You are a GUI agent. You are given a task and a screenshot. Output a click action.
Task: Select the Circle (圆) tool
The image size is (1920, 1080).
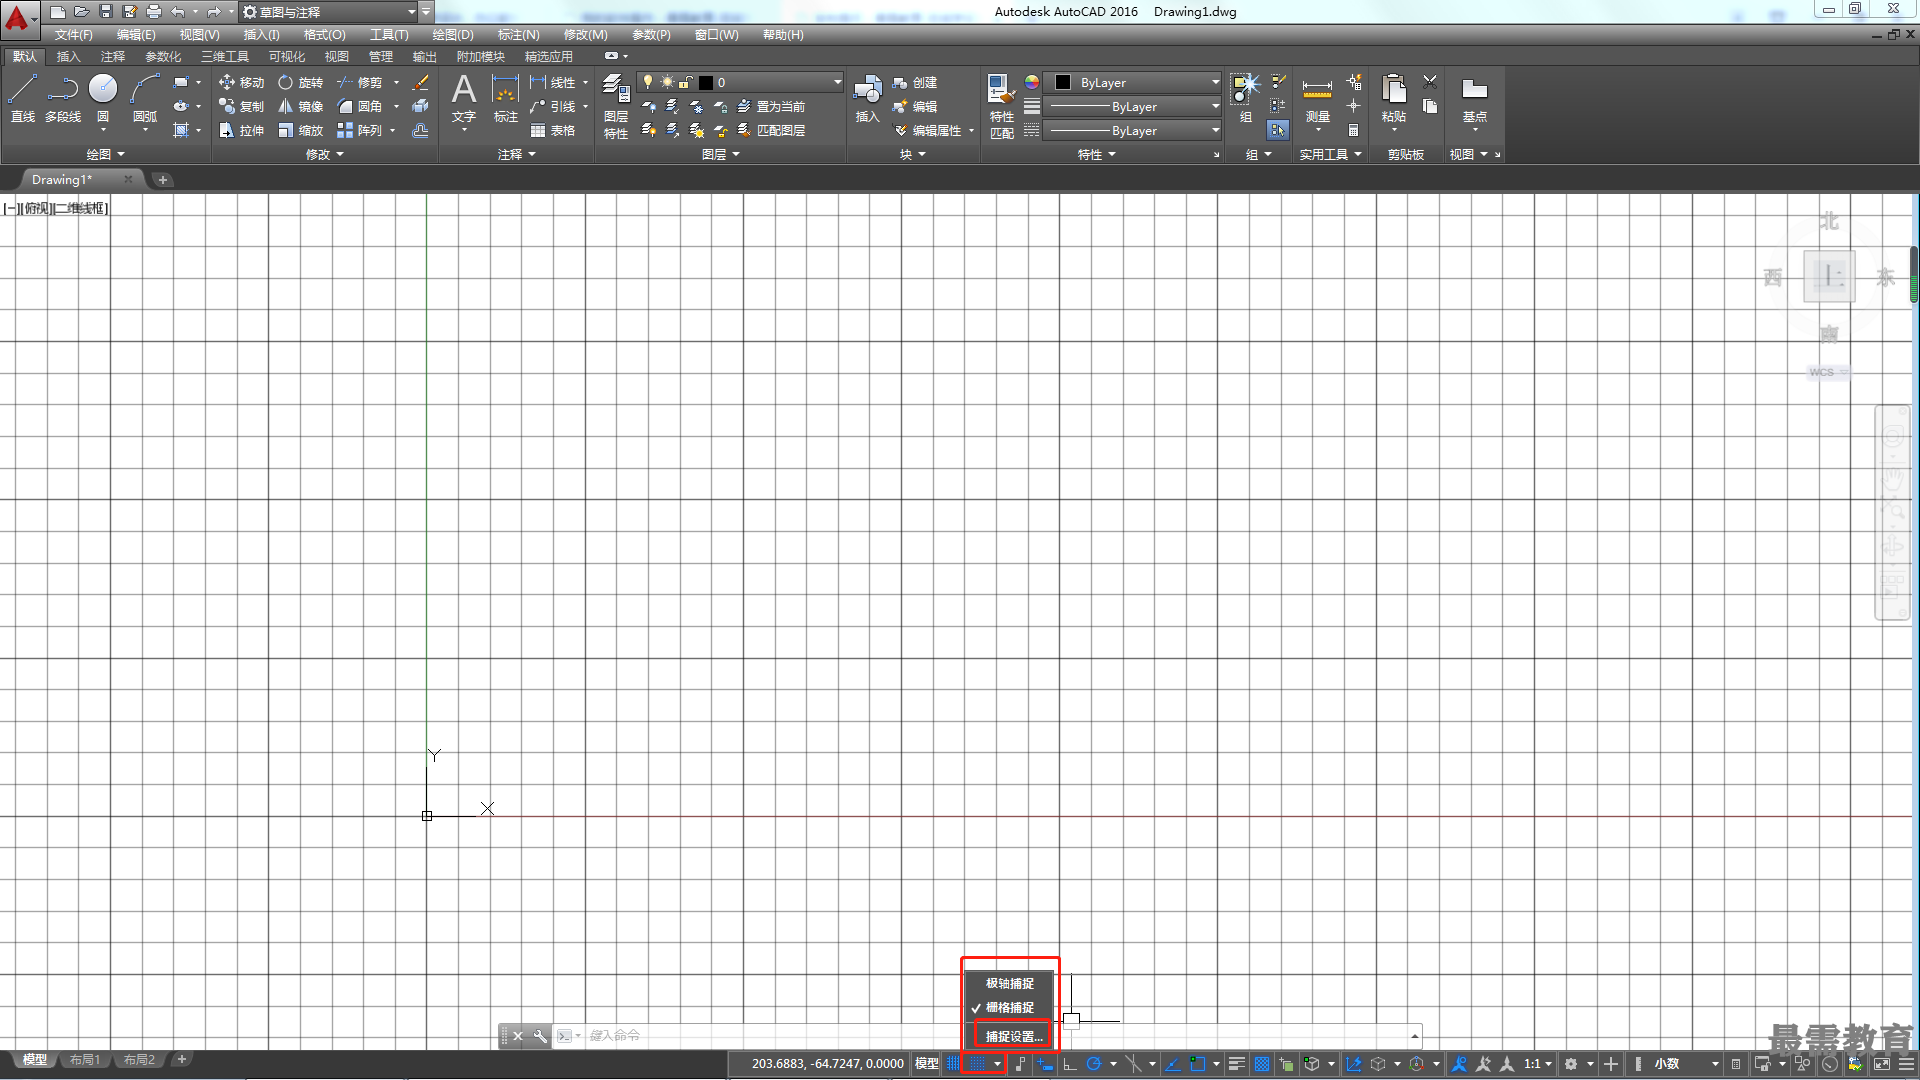click(103, 98)
